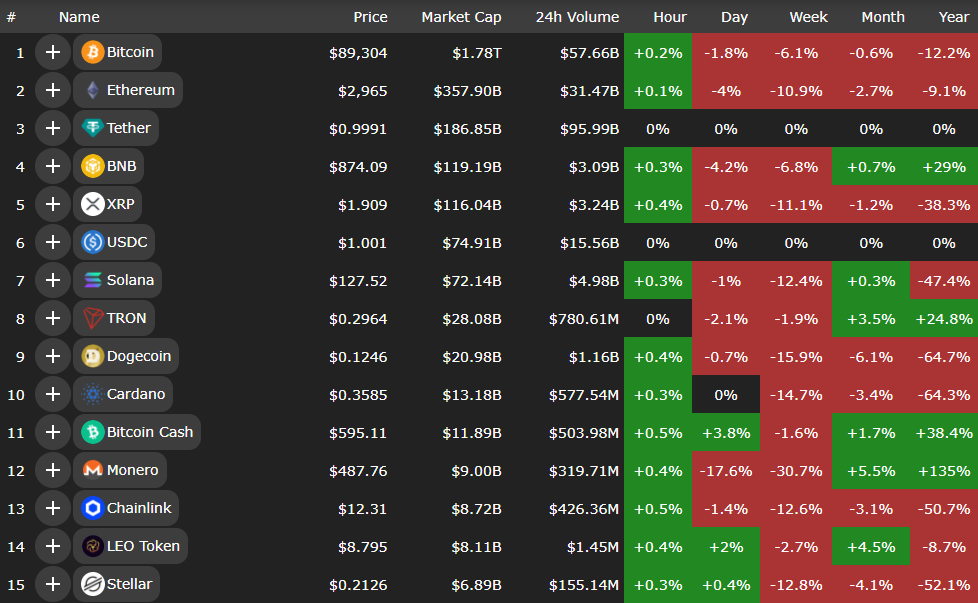Add Cardano with the plus button
The image size is (978, 603).
click(53, 394)
